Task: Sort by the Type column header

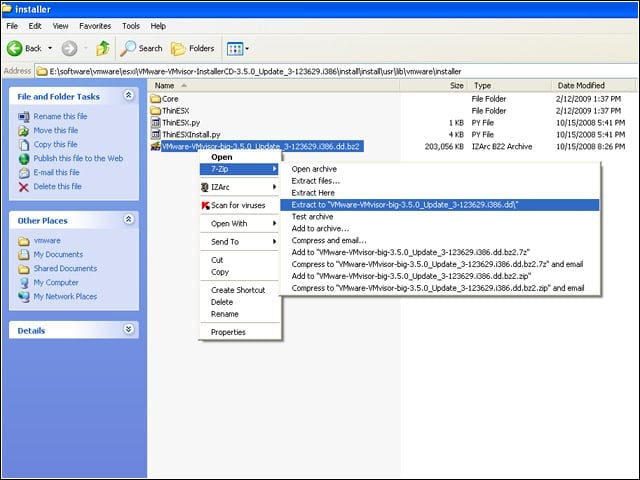Action: point(510,86)
